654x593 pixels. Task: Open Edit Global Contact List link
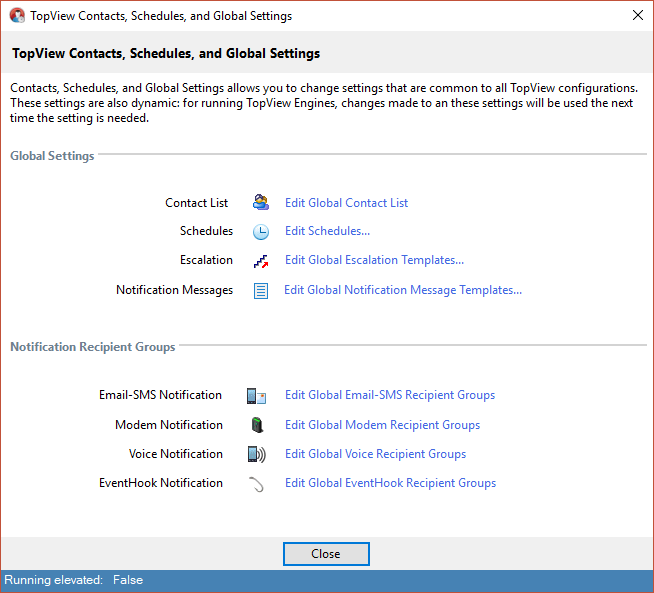pos(346,203)
